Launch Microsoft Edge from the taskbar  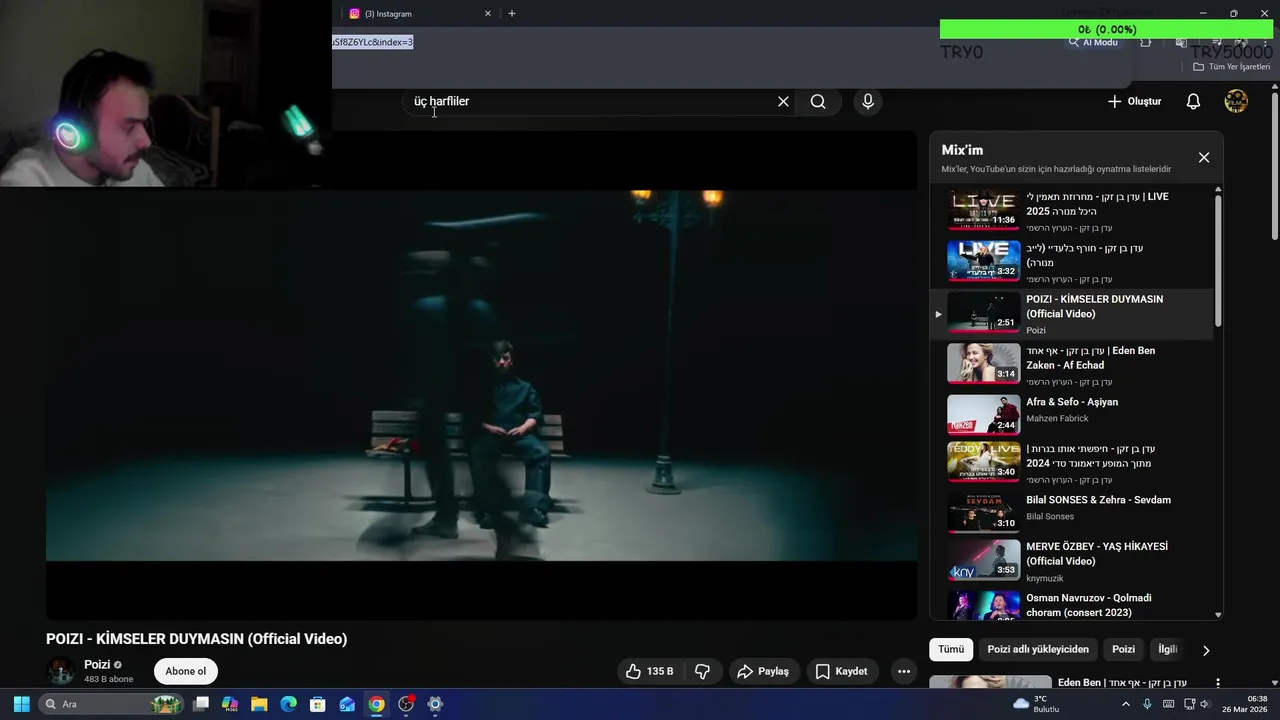(x=288, y=704)
